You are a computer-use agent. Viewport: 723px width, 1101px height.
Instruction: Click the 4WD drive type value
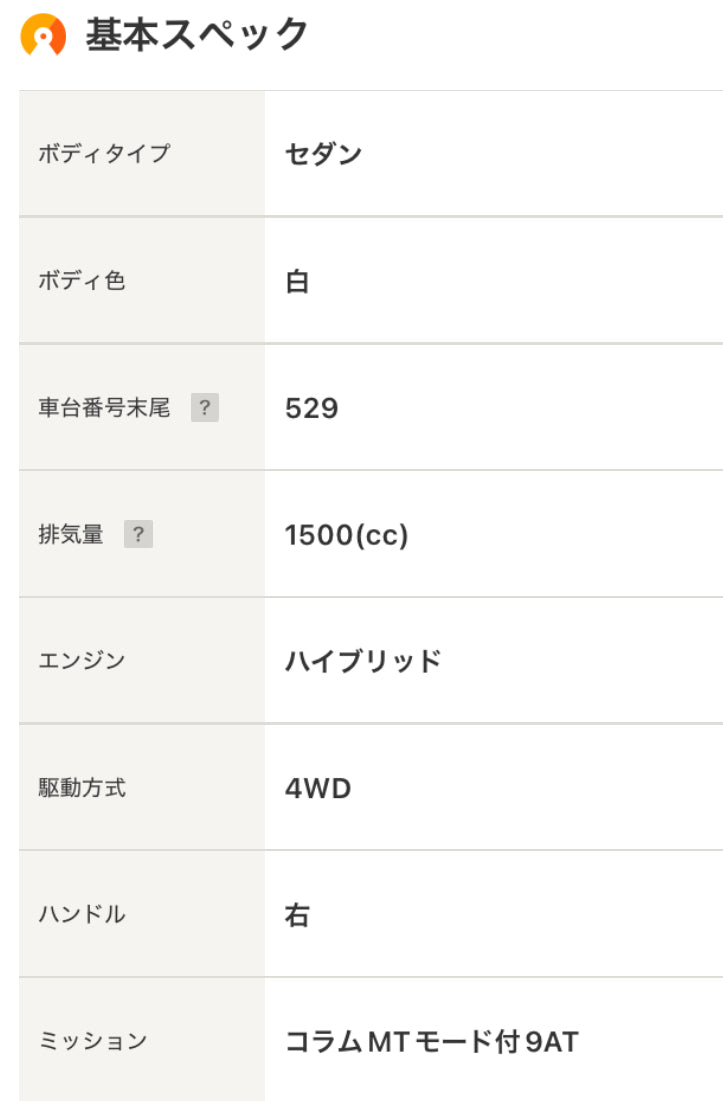(x=318, y=789)
